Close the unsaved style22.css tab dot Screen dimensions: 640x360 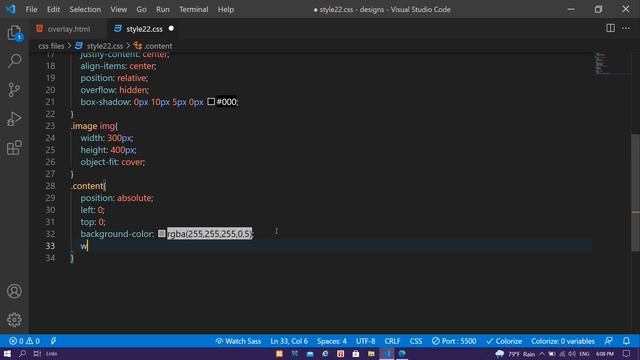[171, 29]
